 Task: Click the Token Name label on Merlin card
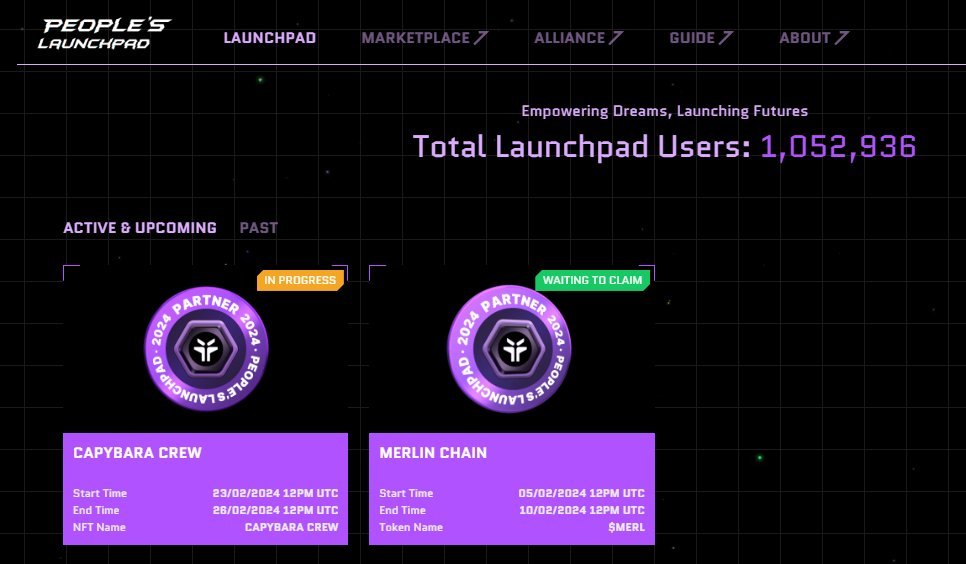(411, 528)
